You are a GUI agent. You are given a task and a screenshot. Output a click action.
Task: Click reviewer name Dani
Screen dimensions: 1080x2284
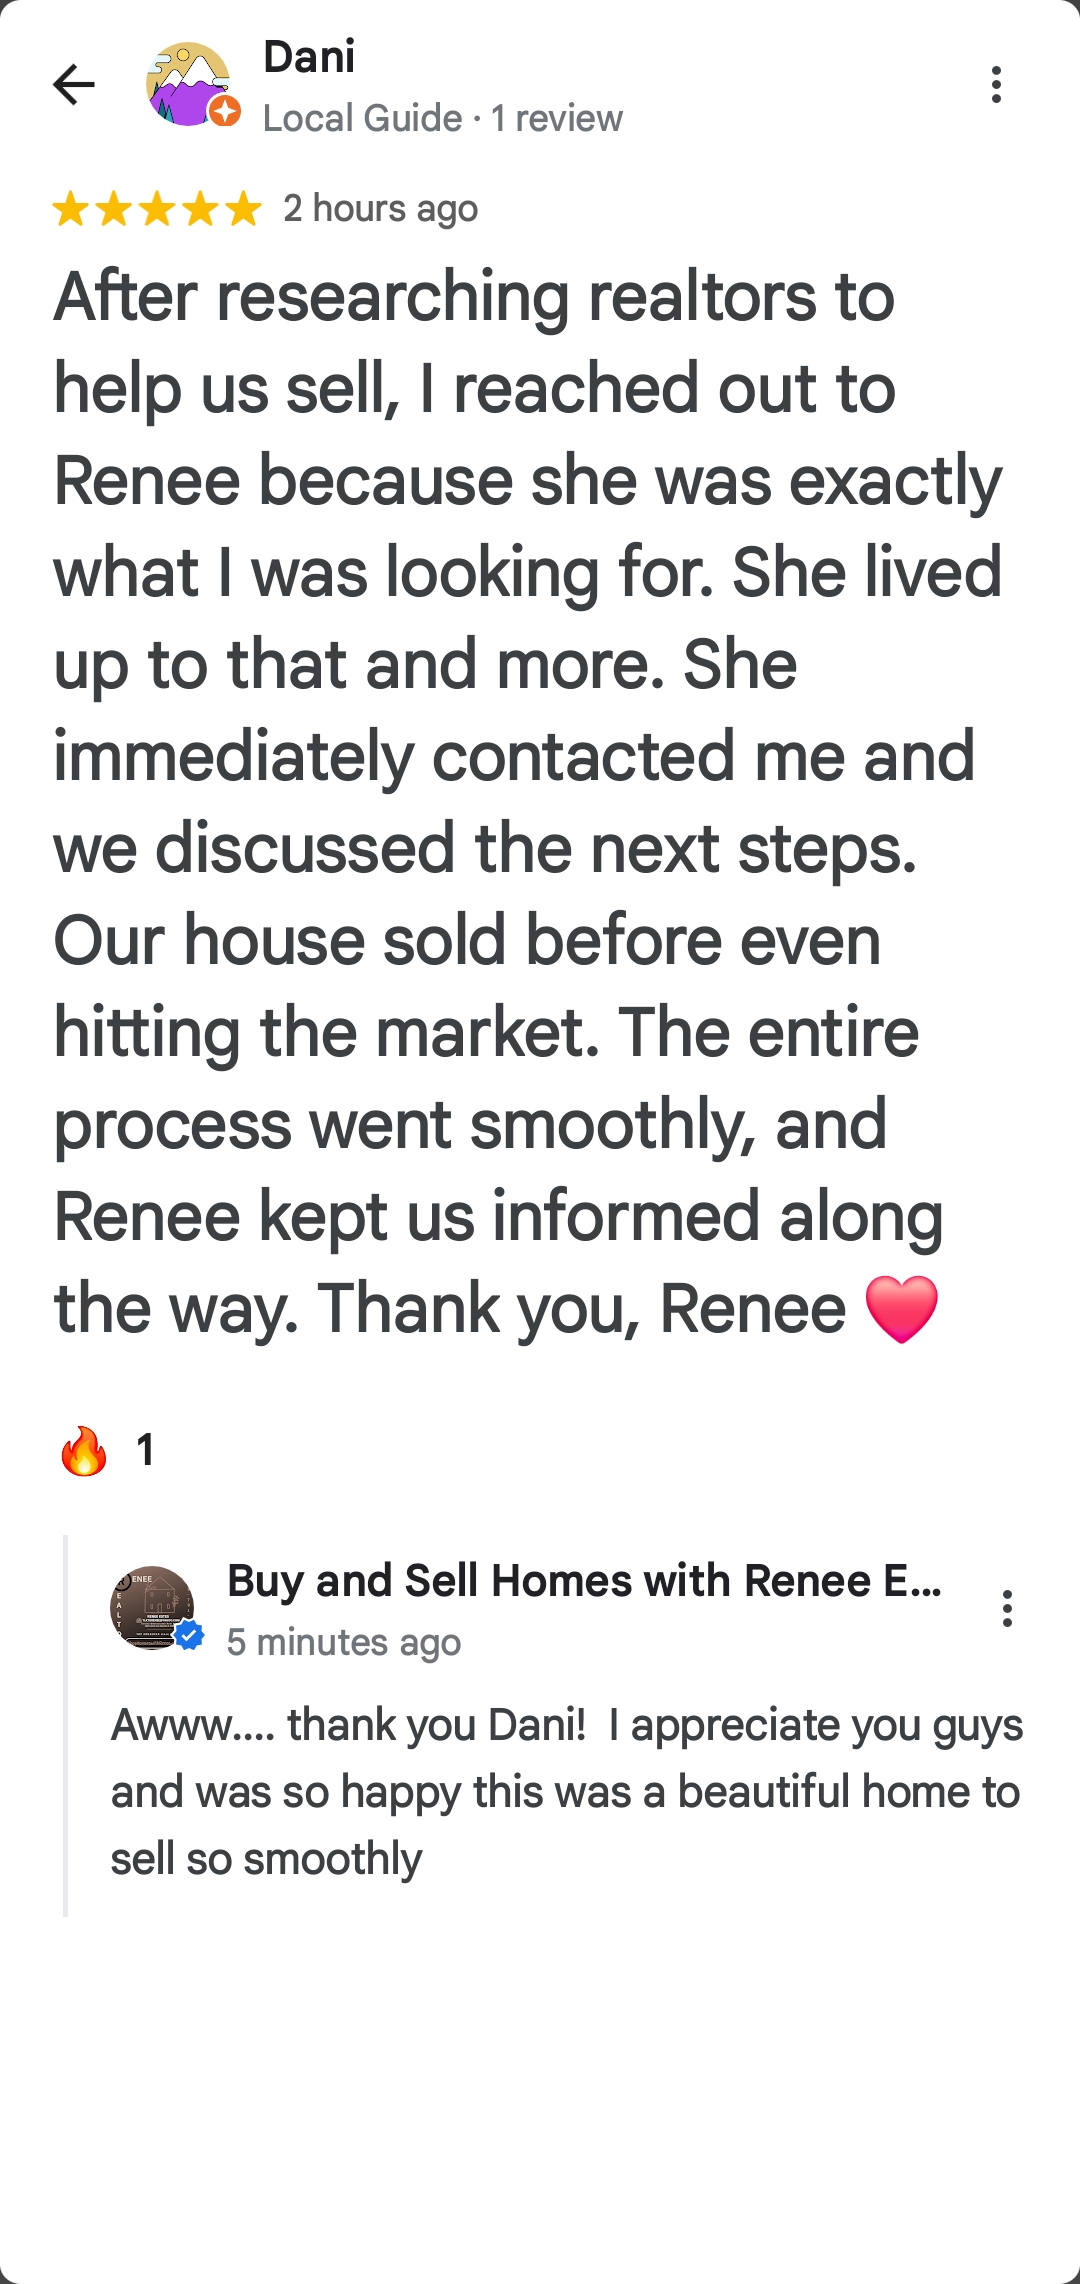[x=309, y=57]
